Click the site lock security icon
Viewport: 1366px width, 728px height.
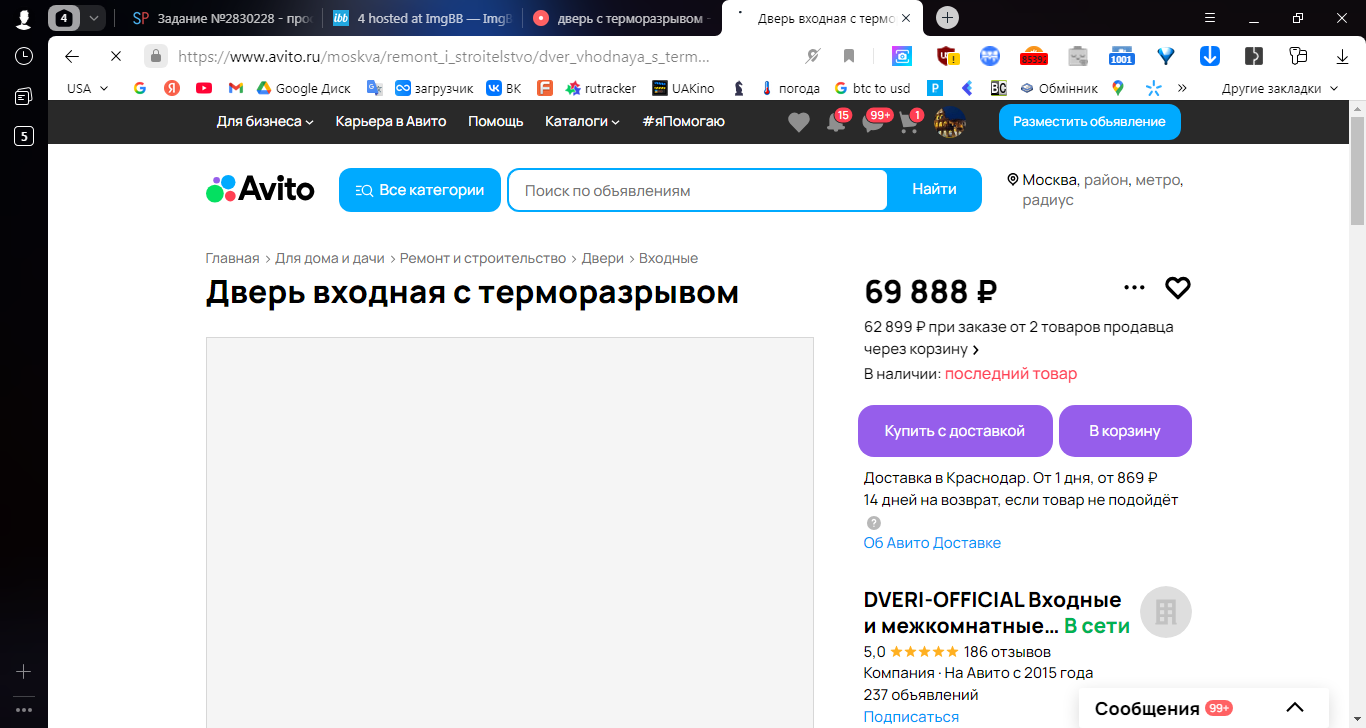[x=155, y=56]
